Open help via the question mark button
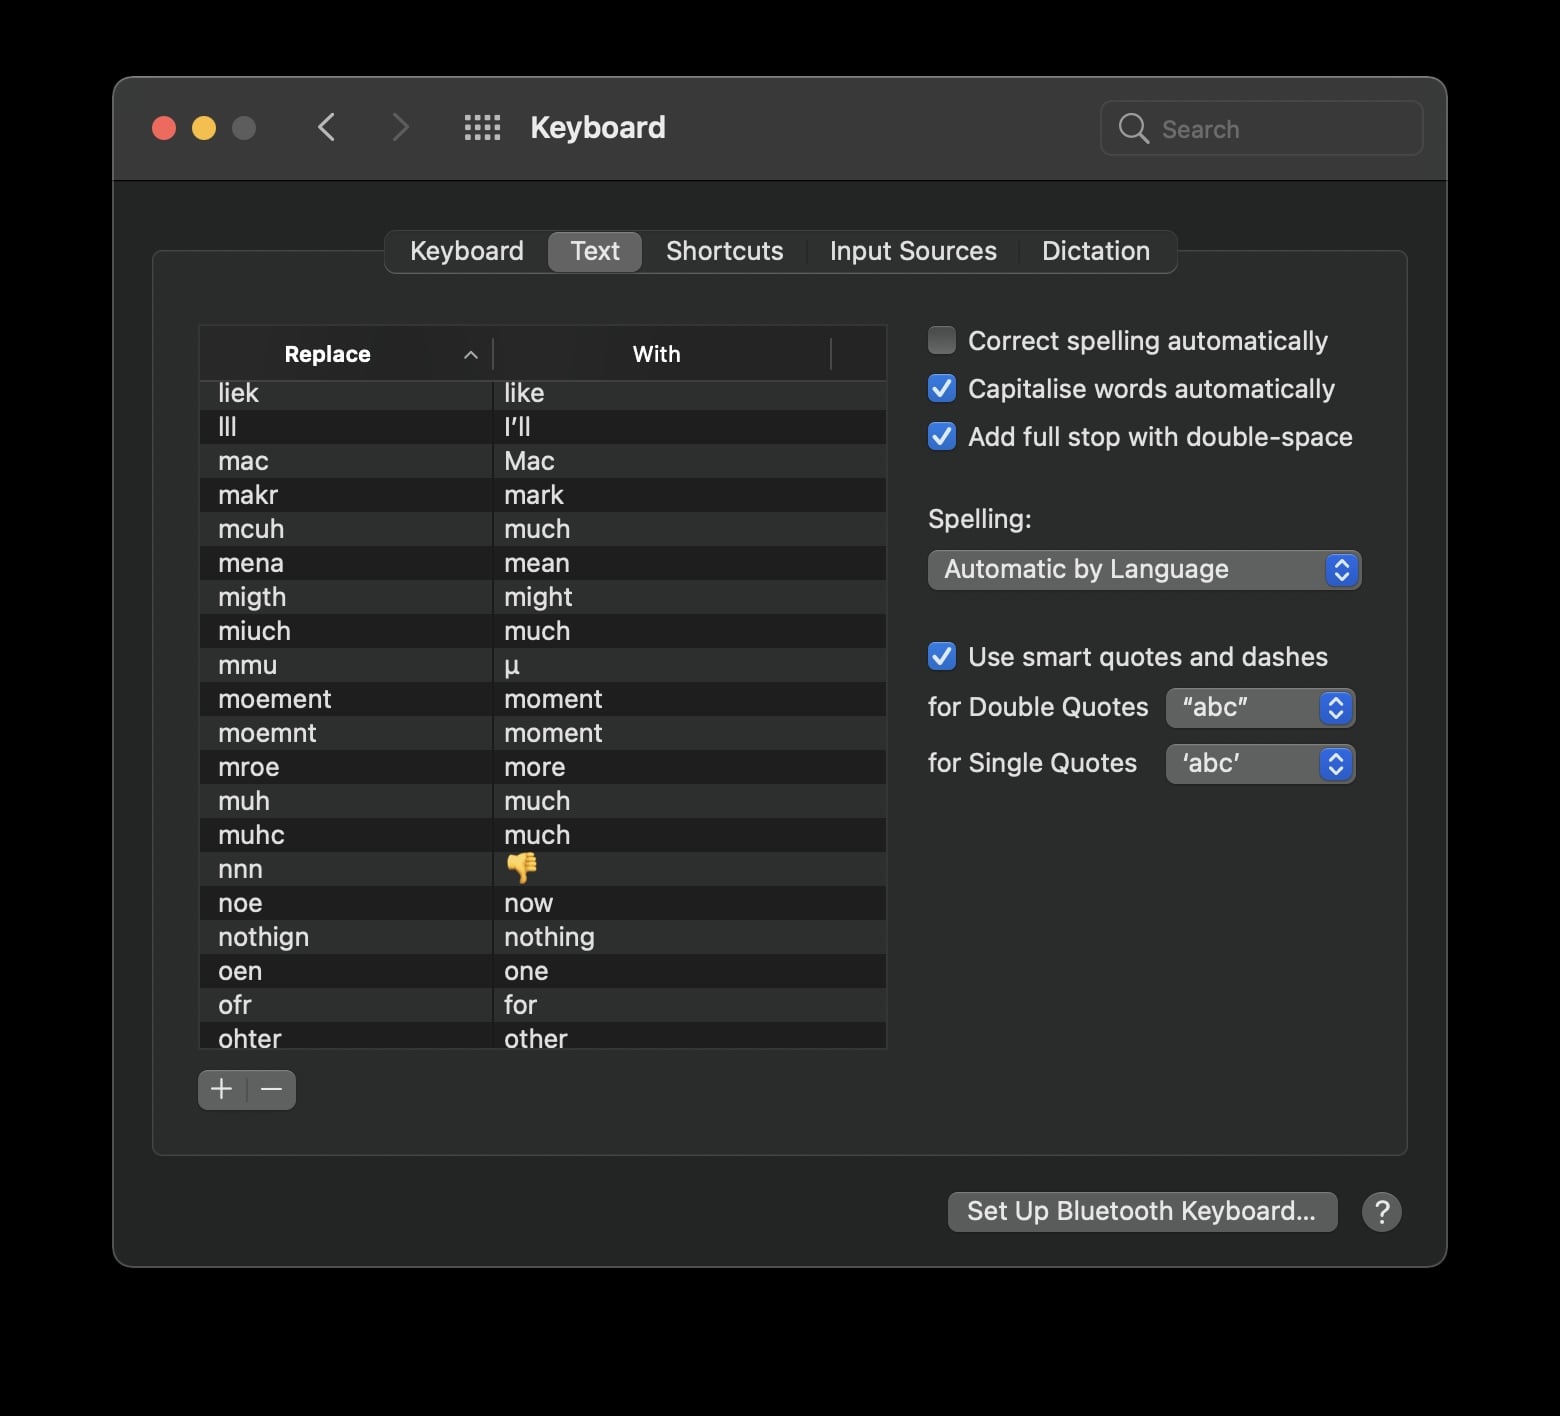The height and width of the screenshot is (1416, 1560). 1382,1212
